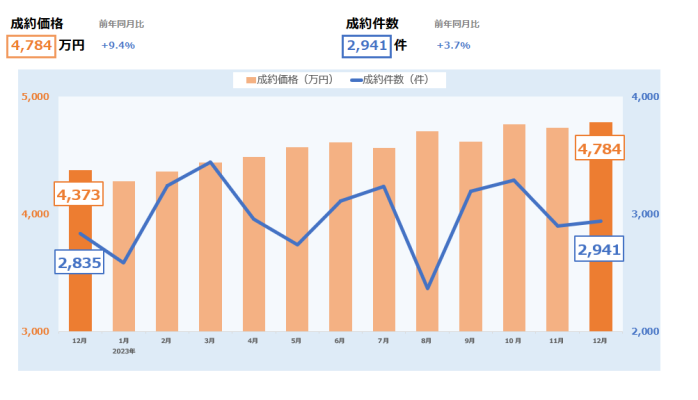Select the 4,373 data label on the chart
Screen dimensions: 698x400
click(78, 195)
